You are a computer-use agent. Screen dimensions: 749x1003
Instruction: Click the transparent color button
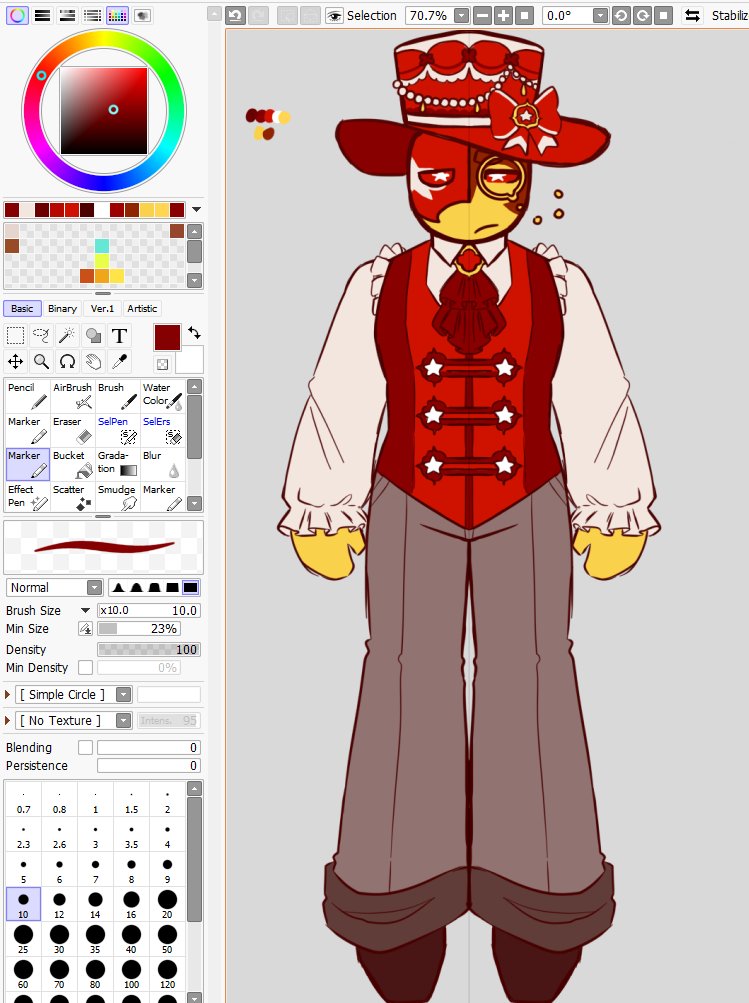(x=162, y=364)
